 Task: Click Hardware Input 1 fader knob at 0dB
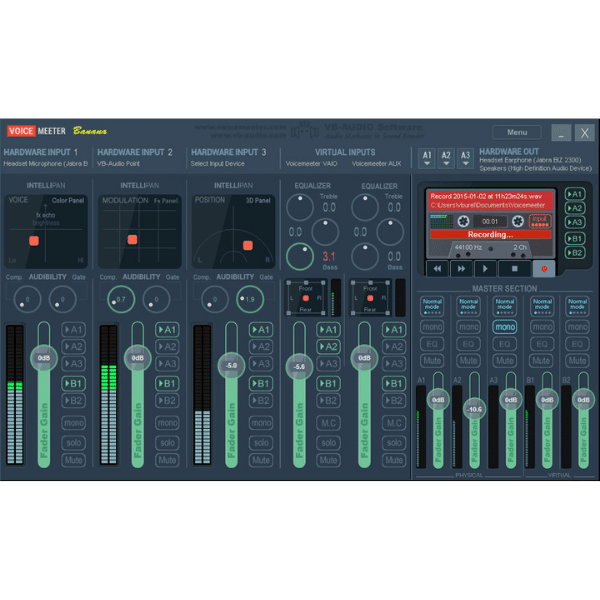click(44, 358)
